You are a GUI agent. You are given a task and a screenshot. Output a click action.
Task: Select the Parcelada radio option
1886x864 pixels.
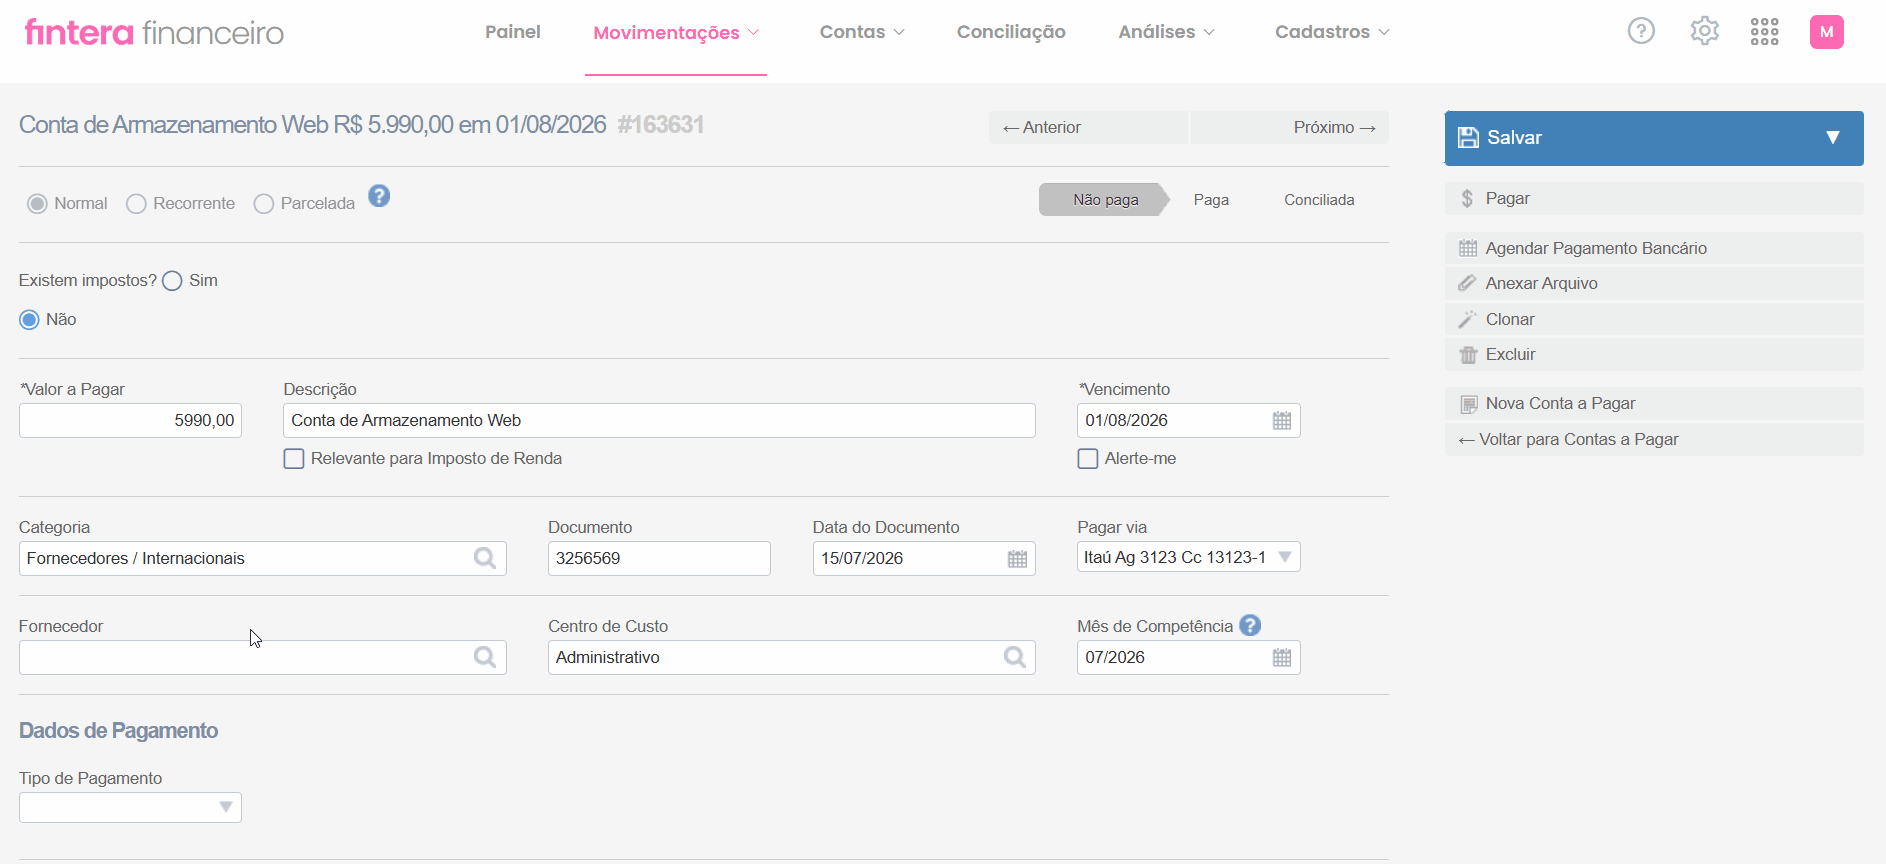point(264,204)
